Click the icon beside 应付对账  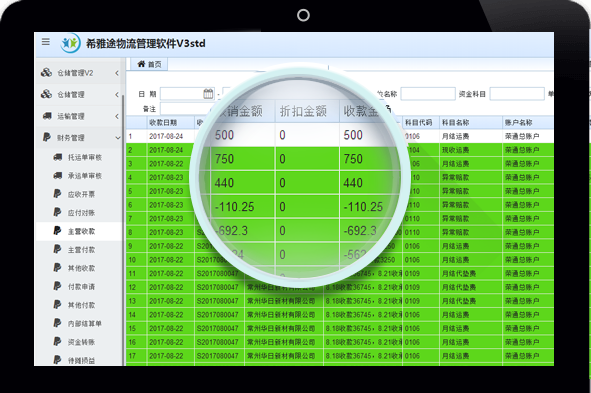pos(57,212)
